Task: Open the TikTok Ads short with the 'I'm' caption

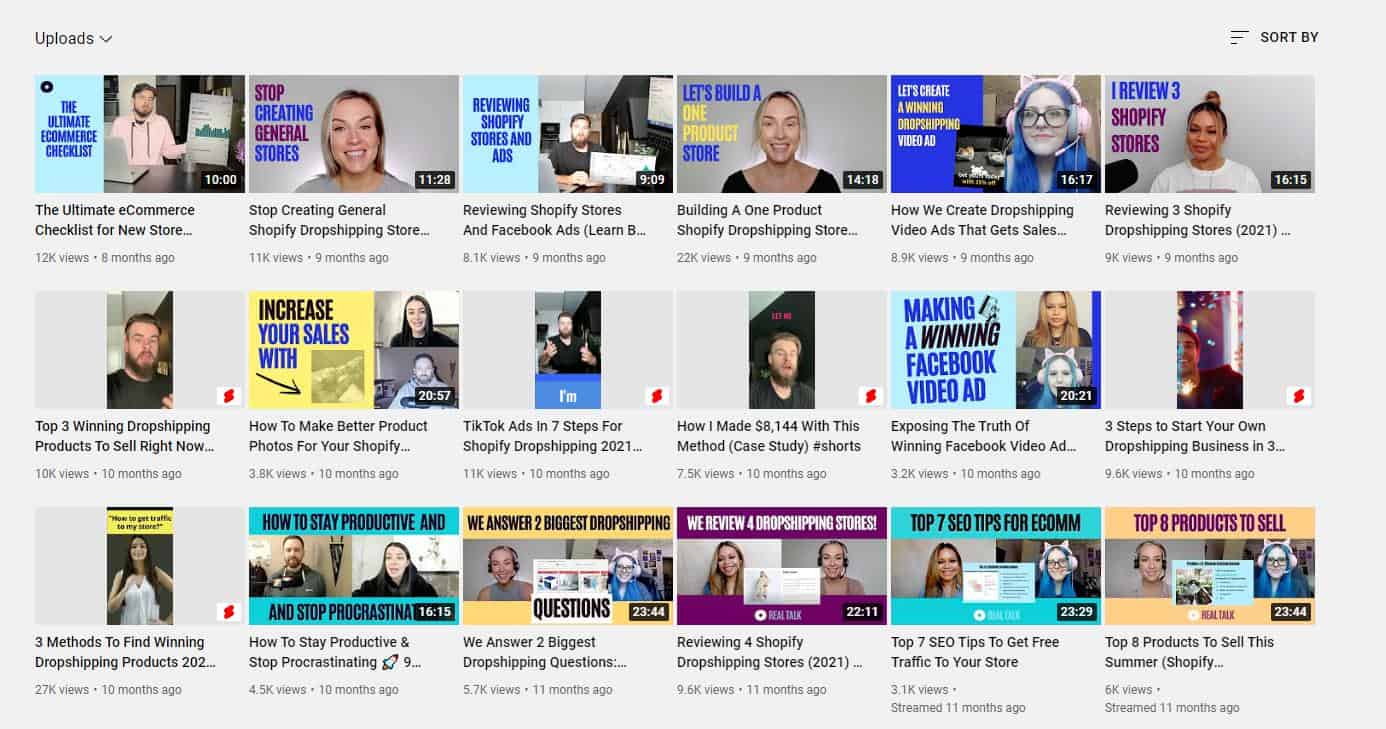Action: click(x=568, y=350)
